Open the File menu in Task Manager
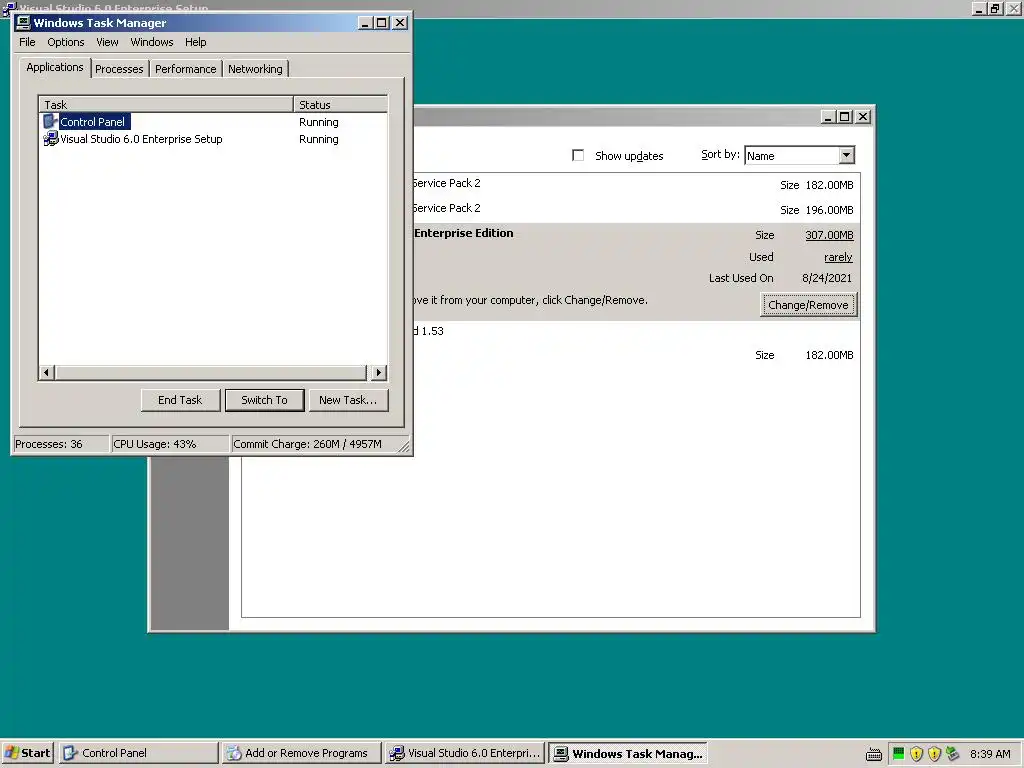This screenshot has height=768, width=1024. tap(27, 42)
